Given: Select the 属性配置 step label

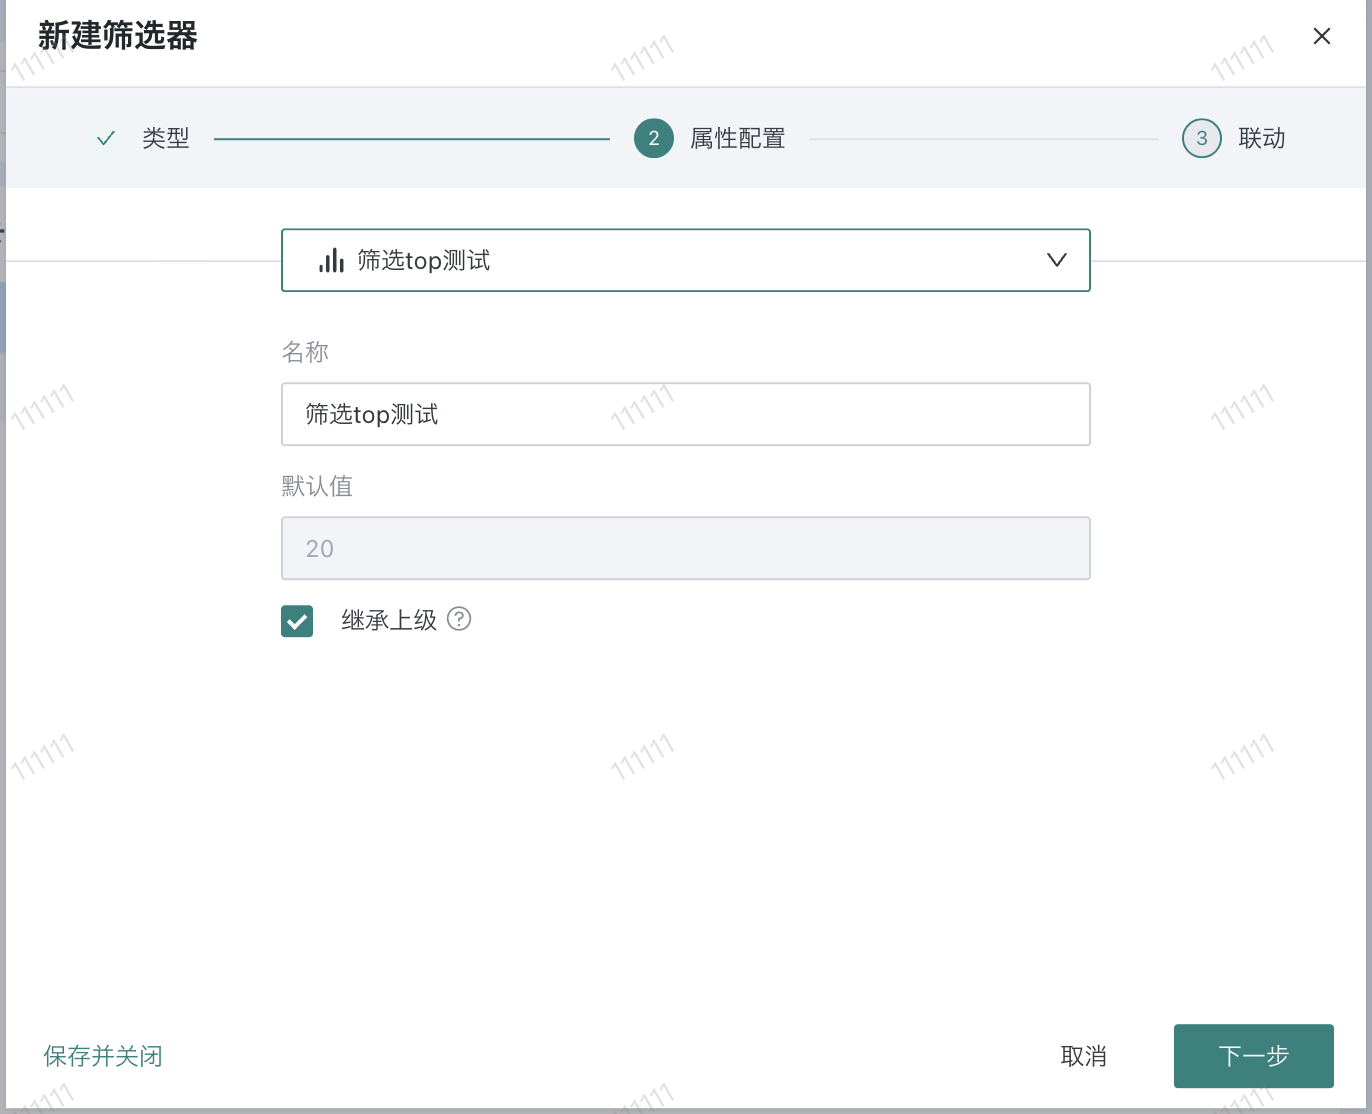Looking at the screenshot, I should (x=737, y=139).
